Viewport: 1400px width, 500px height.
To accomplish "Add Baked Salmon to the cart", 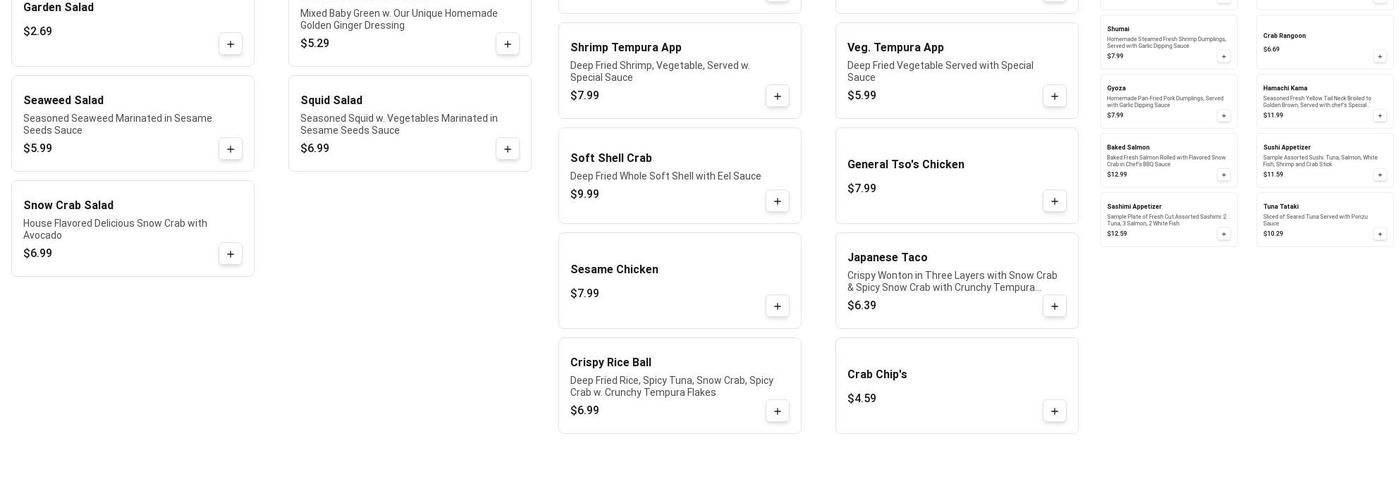I will pyautogui.click(x=1223, y=175).
